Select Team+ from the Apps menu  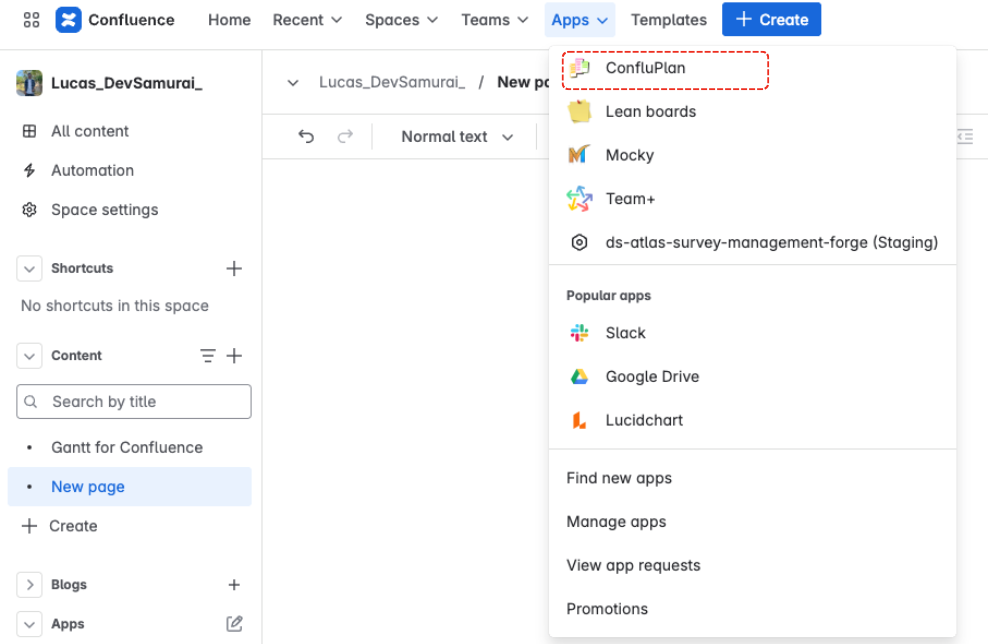pos(752,199)
